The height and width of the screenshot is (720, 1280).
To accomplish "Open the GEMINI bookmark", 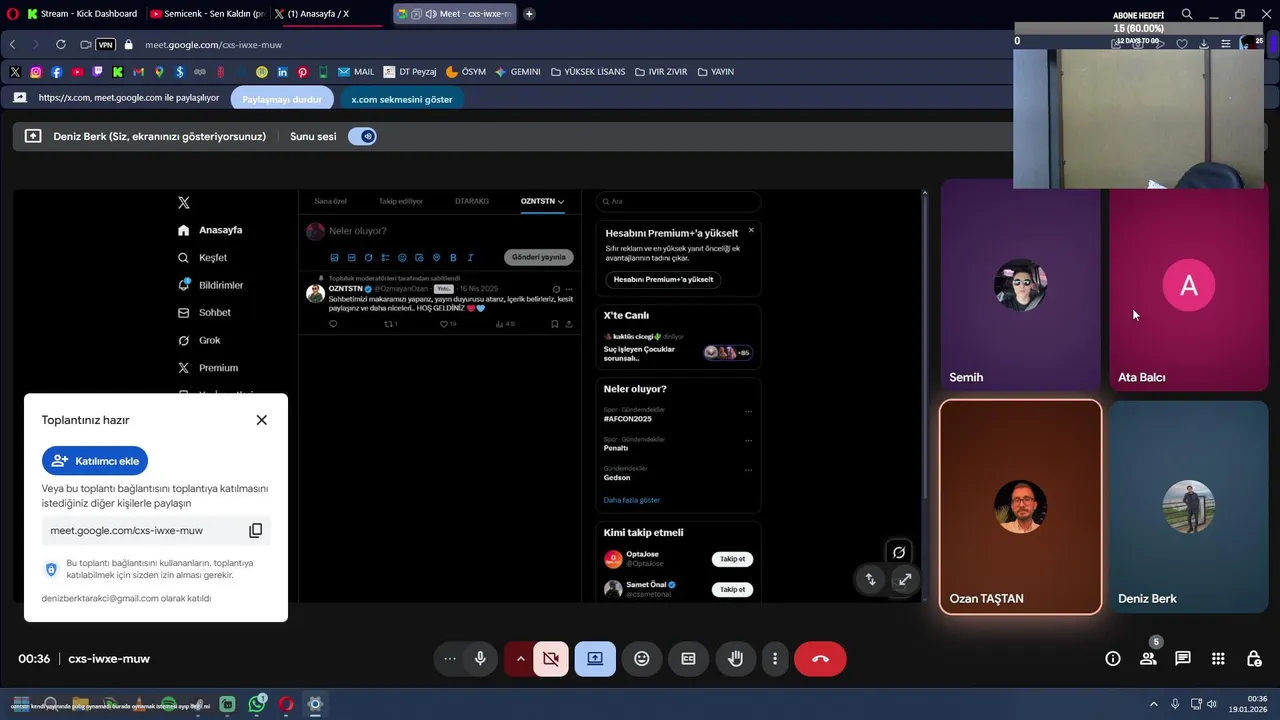I will (518, 72).
